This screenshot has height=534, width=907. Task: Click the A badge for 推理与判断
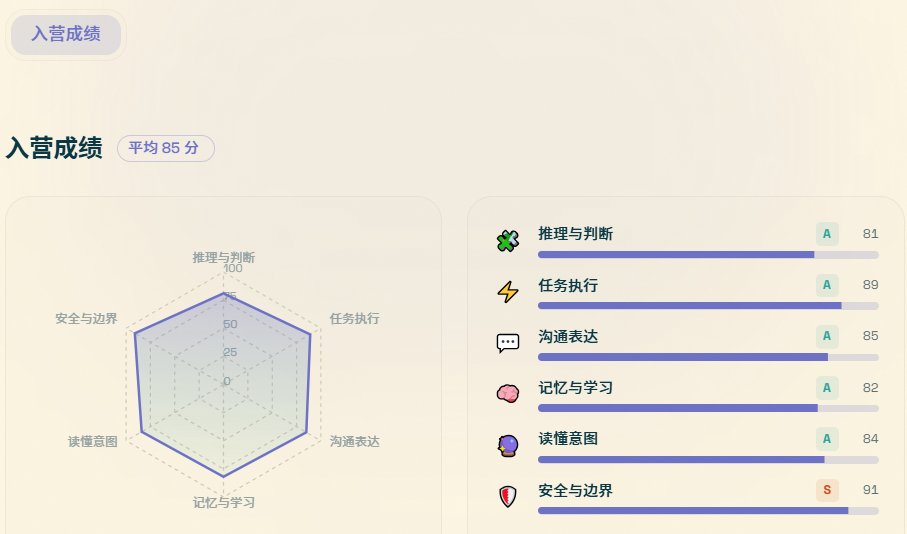tap(827, 234)
